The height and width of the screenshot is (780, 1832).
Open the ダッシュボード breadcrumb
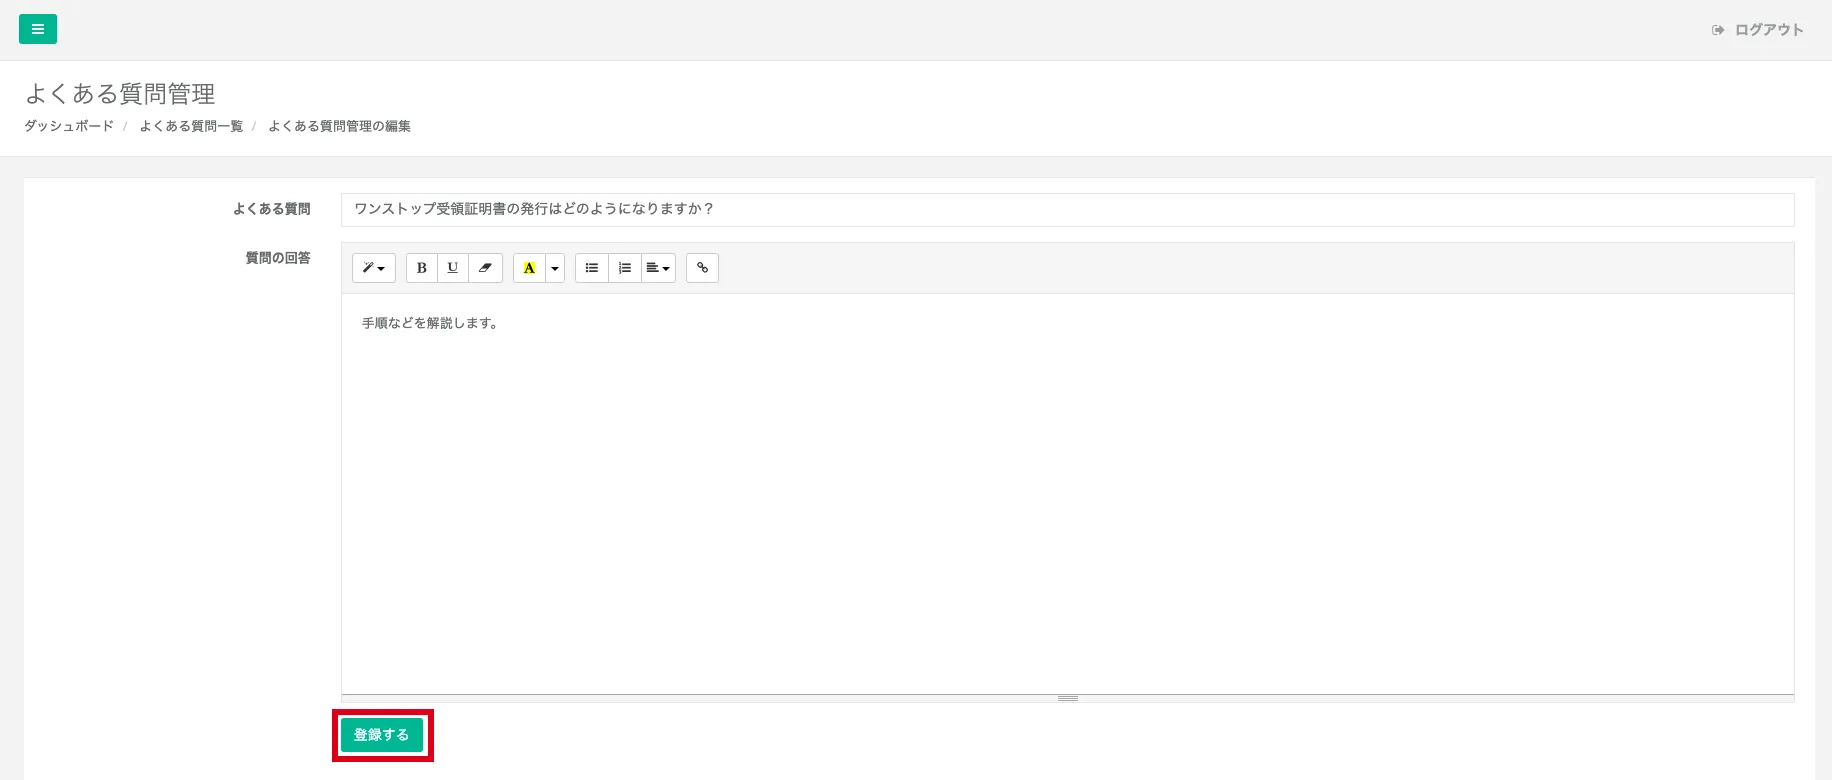[x=69, y=126]
